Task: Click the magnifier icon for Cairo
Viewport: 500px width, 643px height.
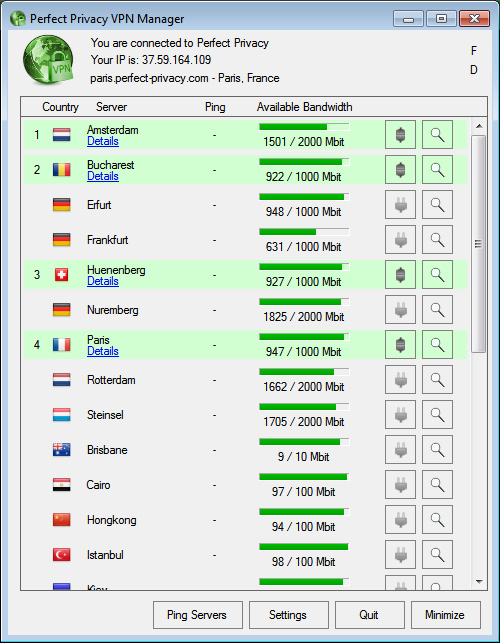Action: click(437, 485)
